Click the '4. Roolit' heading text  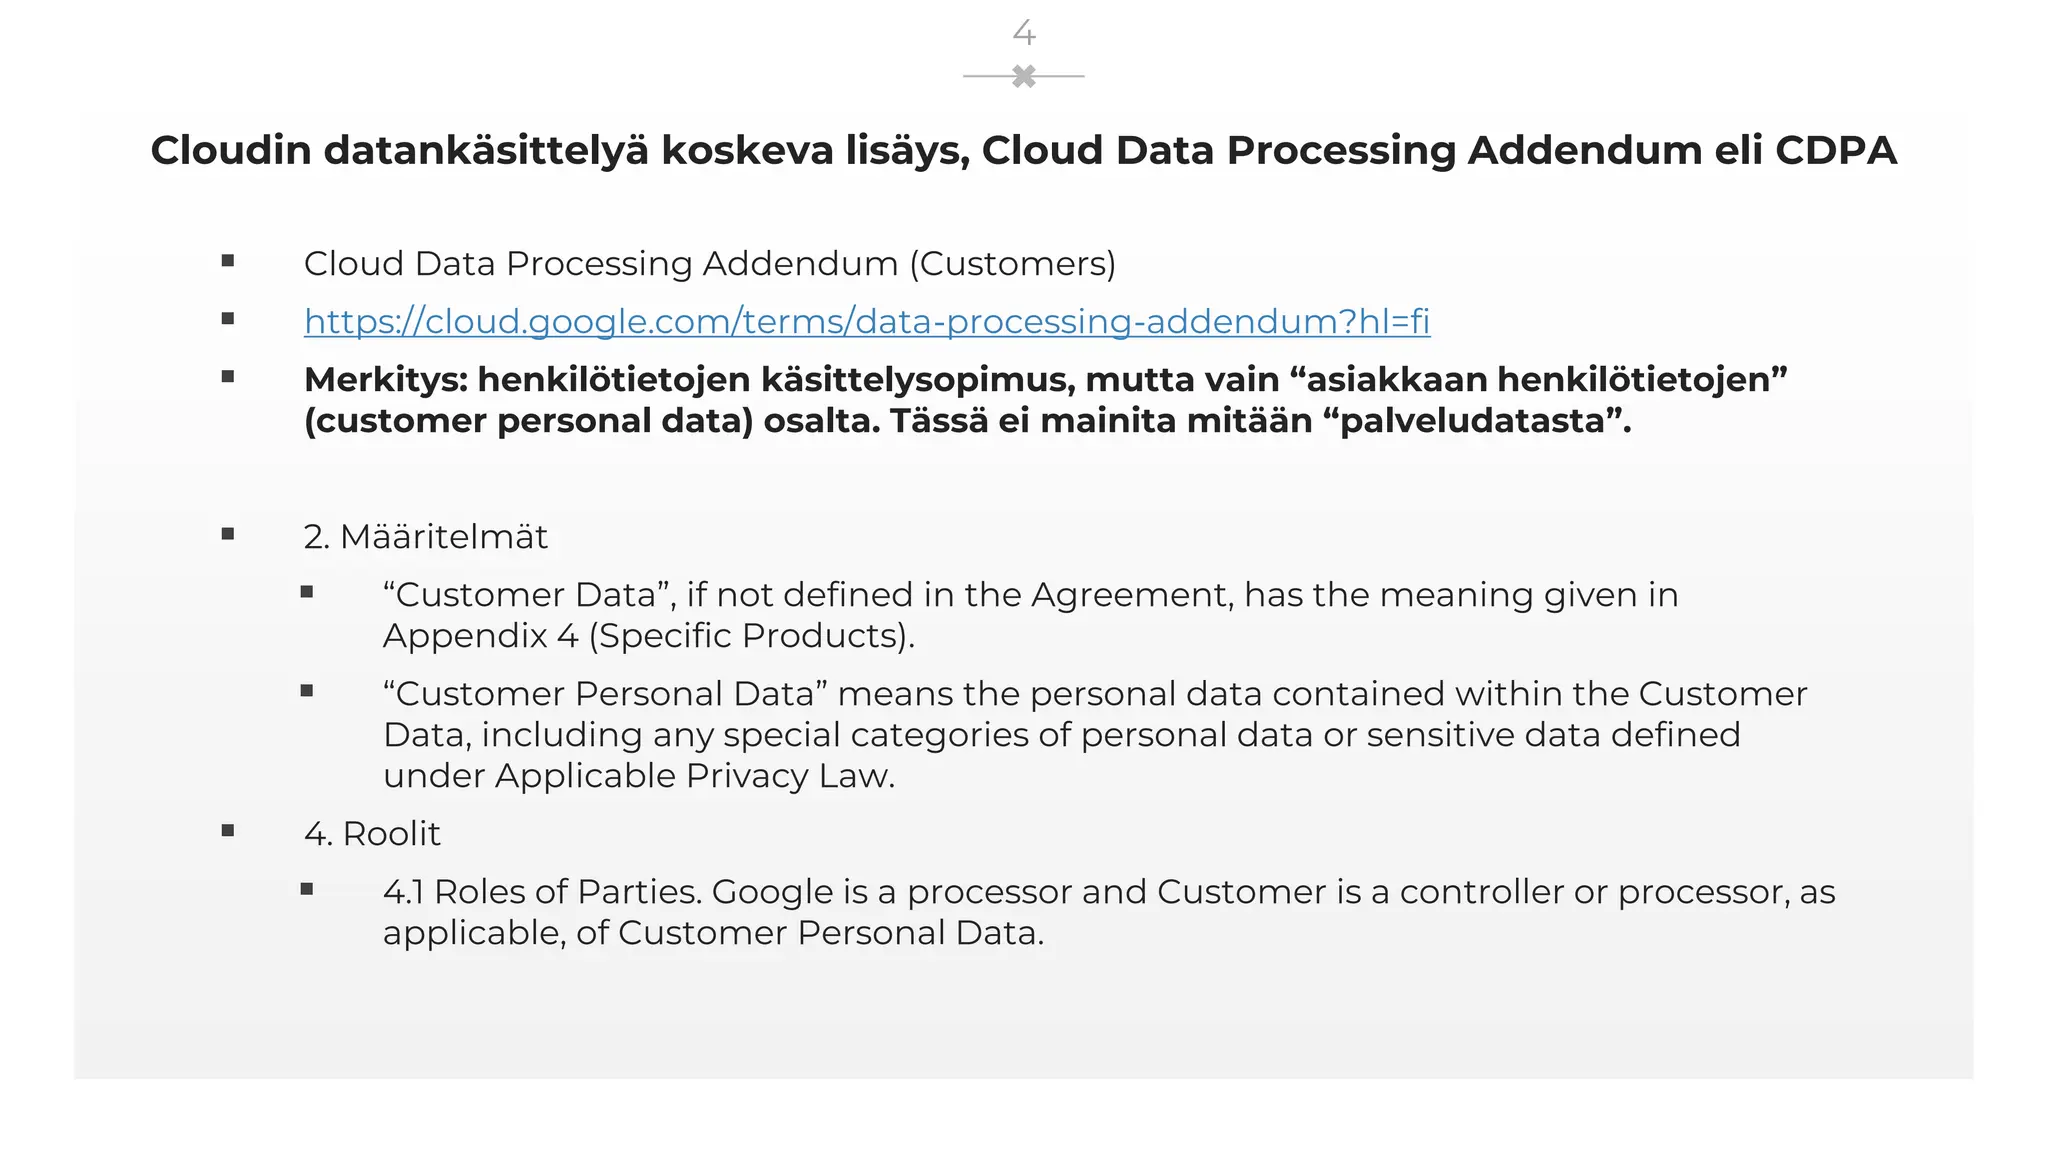[x=372, y=834]
